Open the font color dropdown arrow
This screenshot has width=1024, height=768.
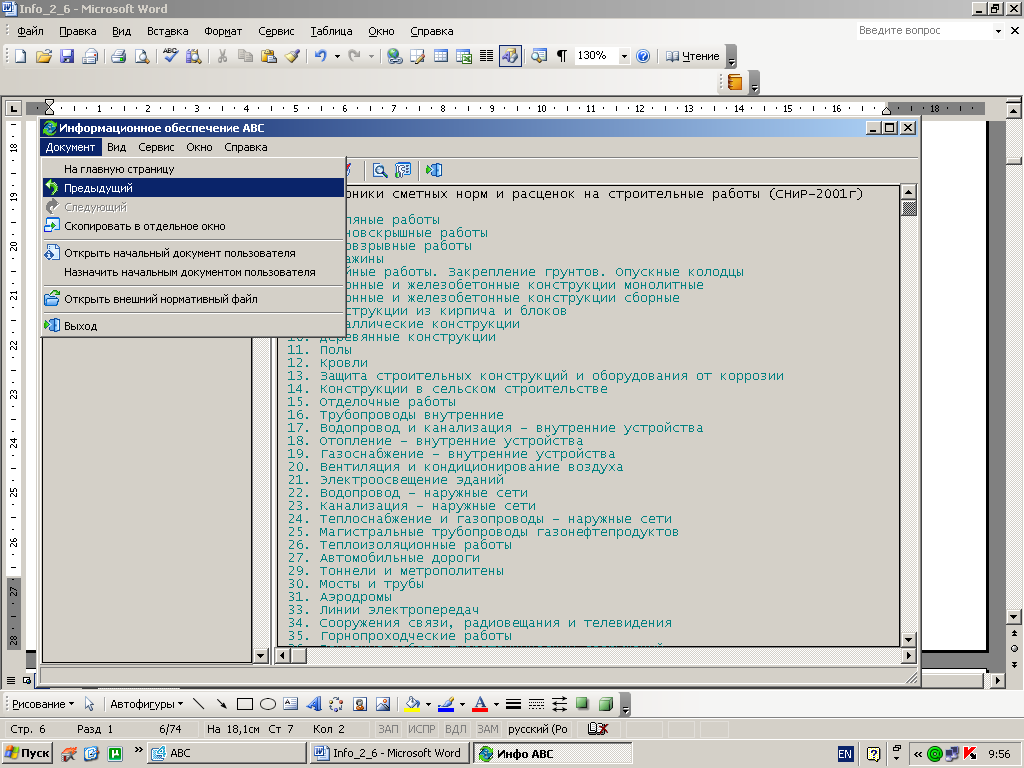pos(495,704)
